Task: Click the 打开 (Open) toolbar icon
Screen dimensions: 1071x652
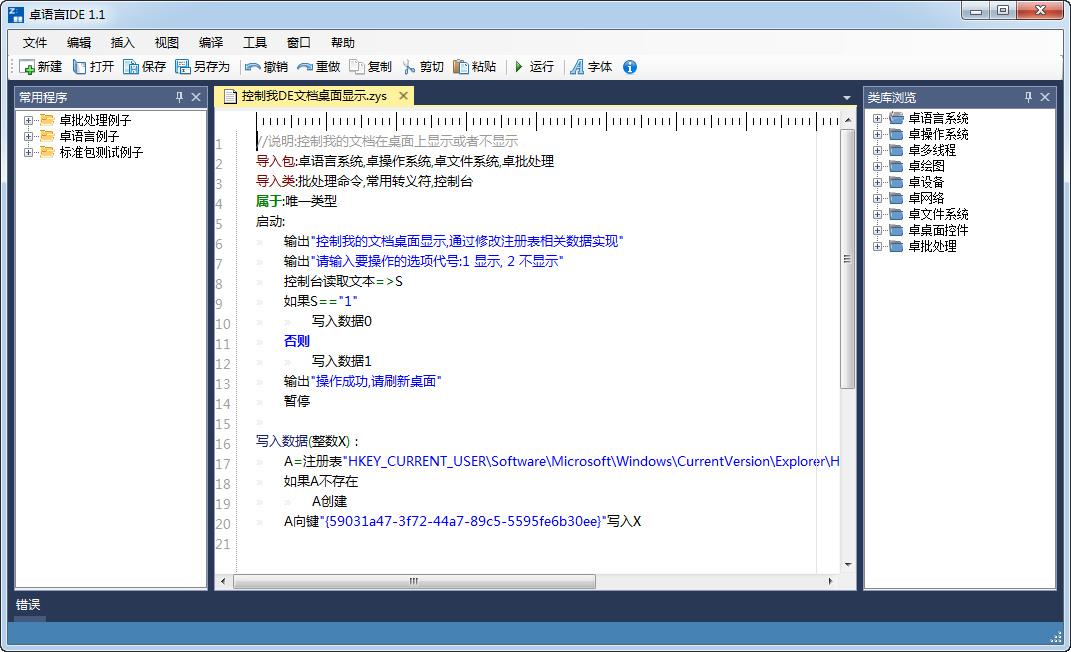Action: pos(79,67)
